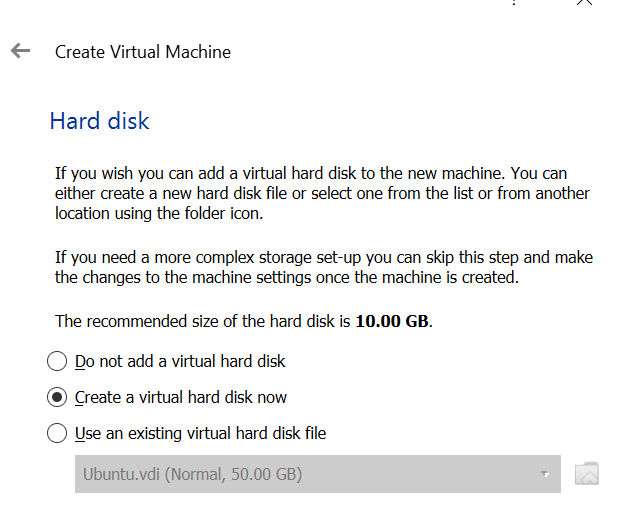Click the 'Use an existing virtual hard disk file' label
617x512 pixels.
(200, 434)
